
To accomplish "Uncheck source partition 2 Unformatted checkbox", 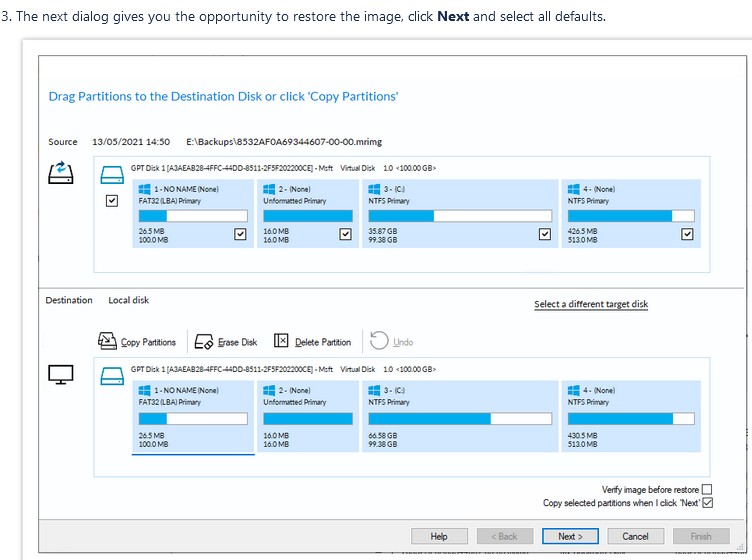I will coord(345,234).
